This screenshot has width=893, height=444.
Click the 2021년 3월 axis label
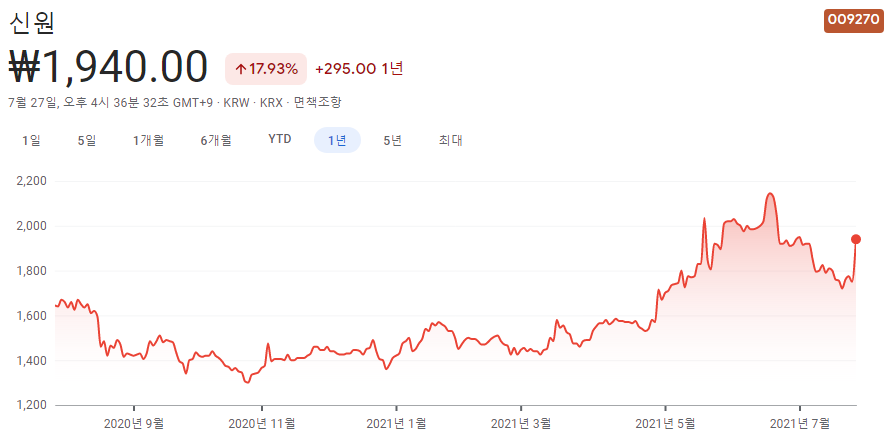(x=521, y=423)
